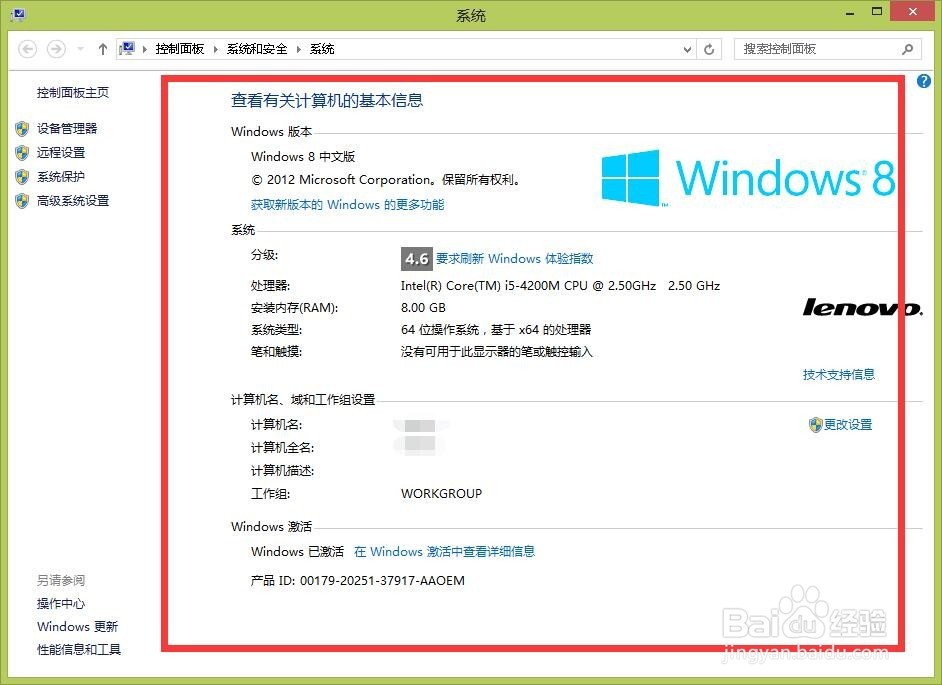This screenshot has height=685, width=942.
Task: Maximize the 系统 window
Action: [x=877, y=12]
